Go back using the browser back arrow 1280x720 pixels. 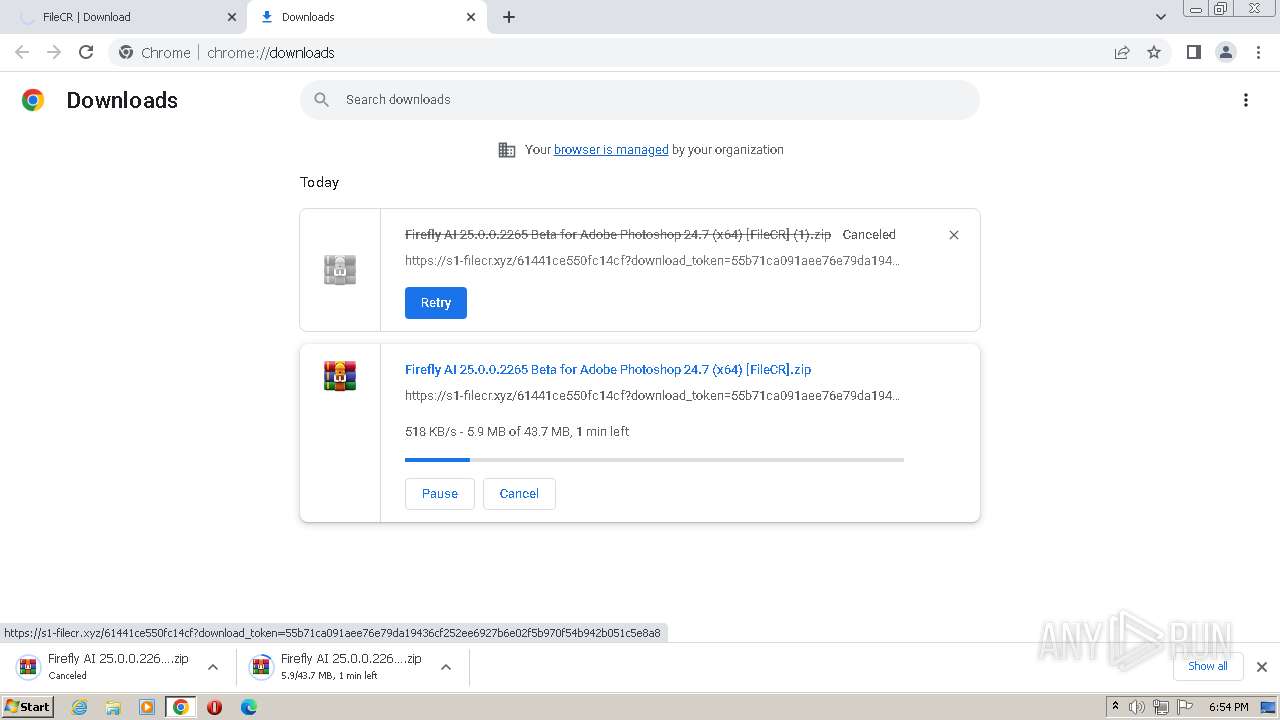22,52
